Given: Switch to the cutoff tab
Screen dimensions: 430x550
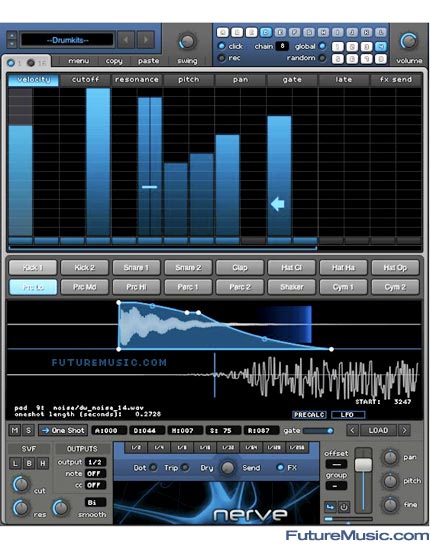Looking at the screenshot, I should click(x=85, y=80).
